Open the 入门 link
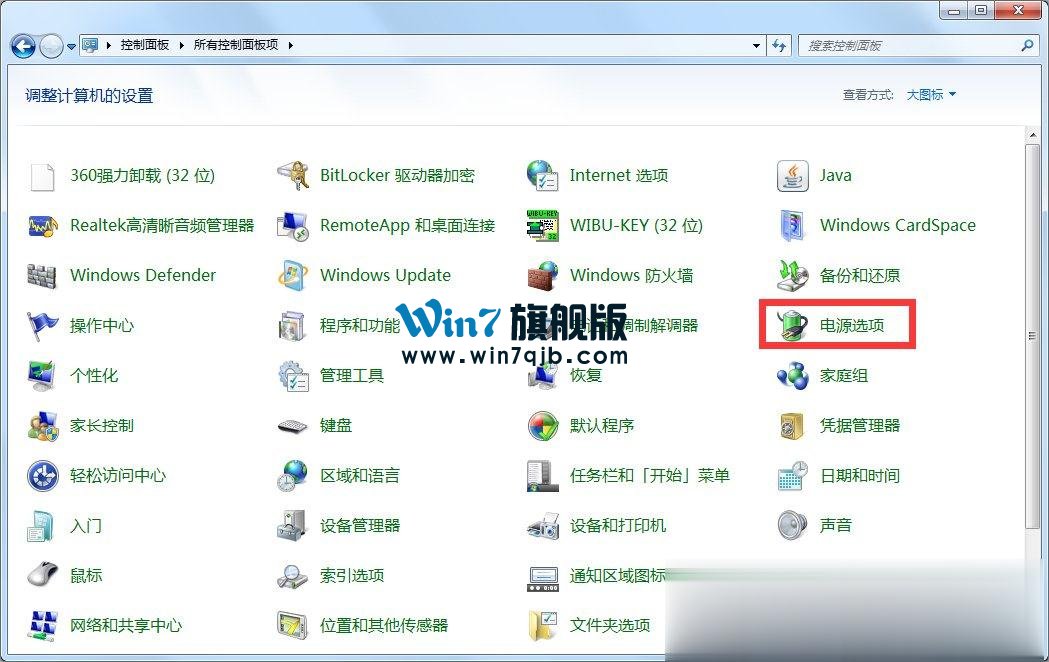 click(86, 526)
